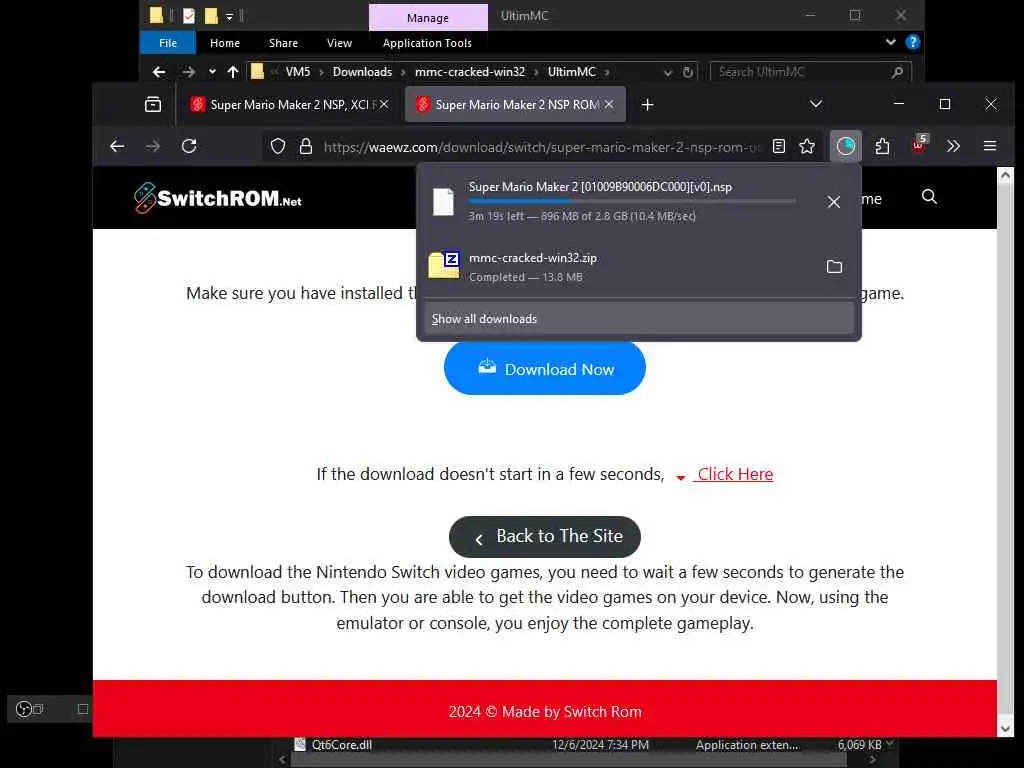The width and height of the screenshot is (1024, 768).
Task: Click the download progress bar
Action: tap(632, 201)
